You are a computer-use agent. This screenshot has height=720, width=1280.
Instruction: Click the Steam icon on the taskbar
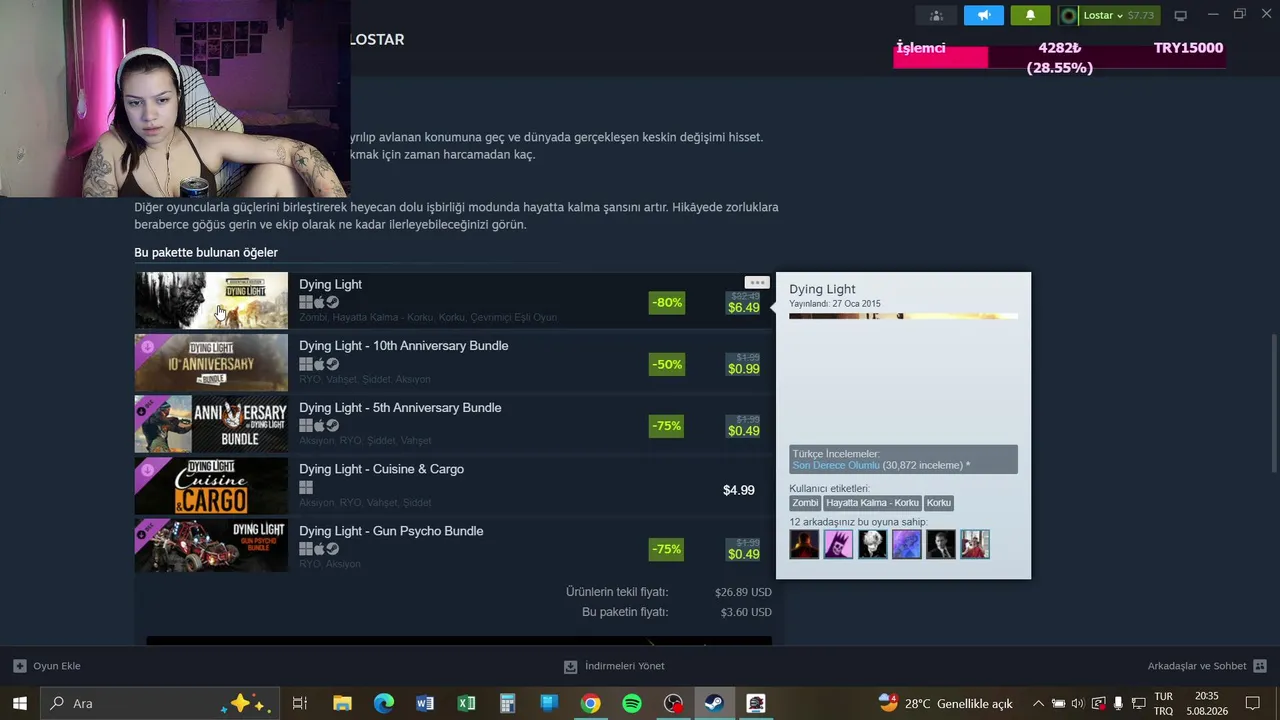714,703
